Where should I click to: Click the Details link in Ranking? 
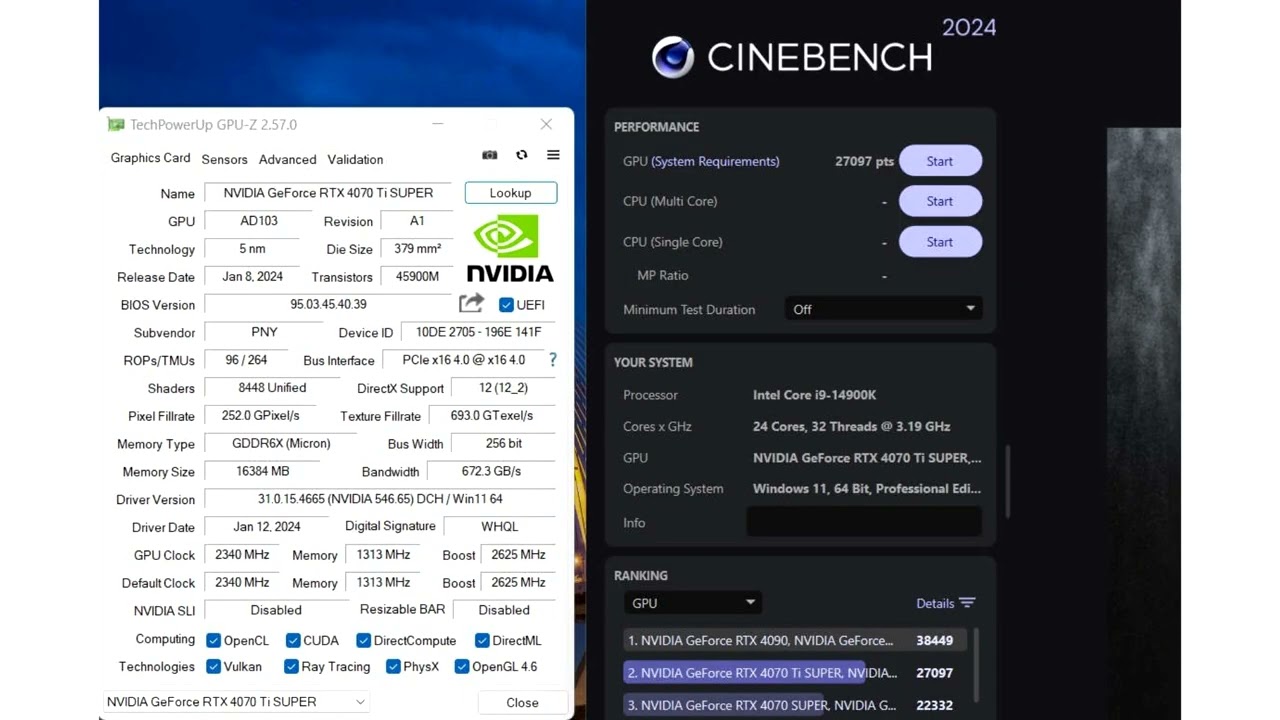coord(935,603)
